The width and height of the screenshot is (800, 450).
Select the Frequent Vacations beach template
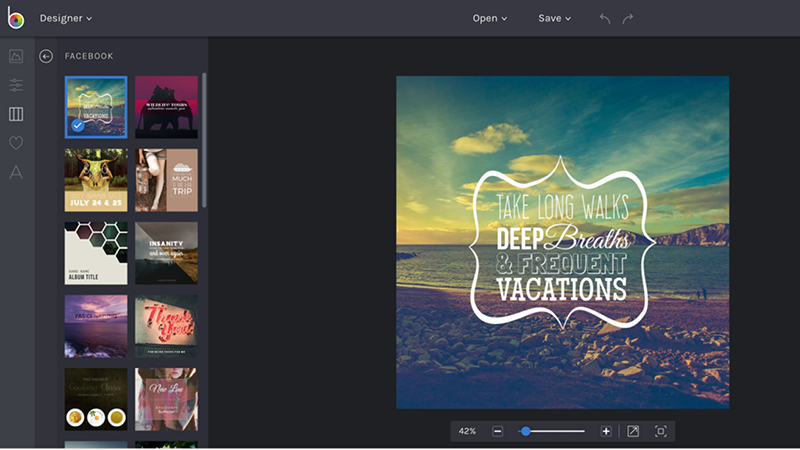(x=96, y=107)
